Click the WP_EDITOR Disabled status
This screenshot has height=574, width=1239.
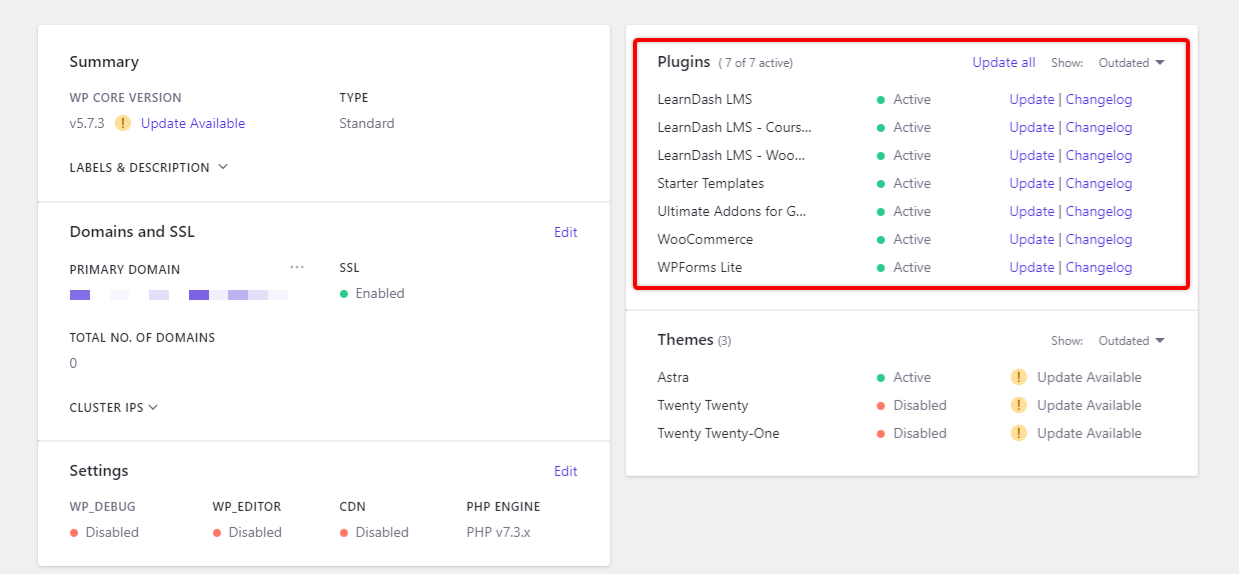tap(247, 532)
